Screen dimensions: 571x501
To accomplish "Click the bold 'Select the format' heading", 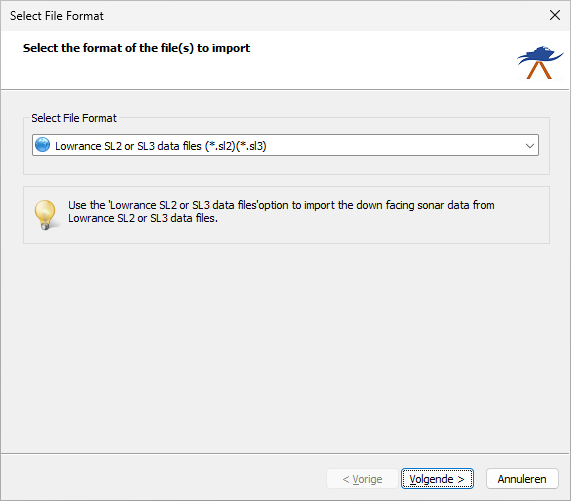I will 136,48.
